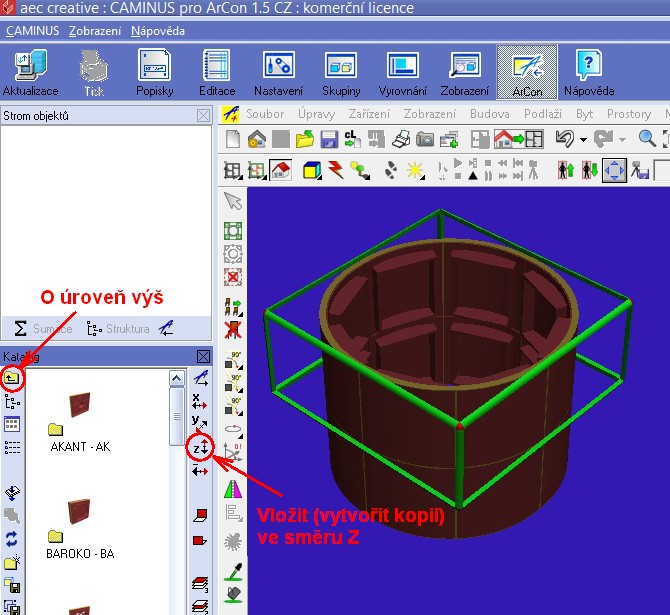Open the Budova menu
The image size is (670, 615).
point(489,114)
